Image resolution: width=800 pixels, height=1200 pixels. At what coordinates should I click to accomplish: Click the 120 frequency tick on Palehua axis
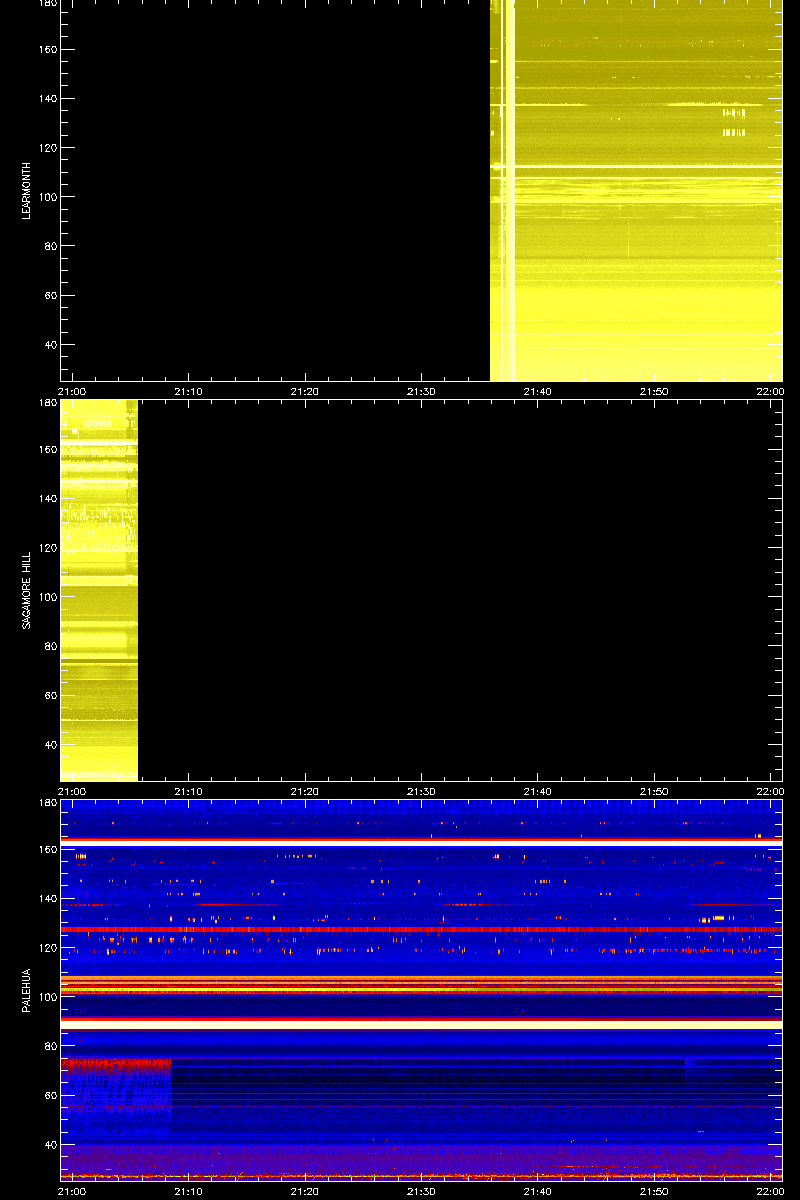click(46, 947)
